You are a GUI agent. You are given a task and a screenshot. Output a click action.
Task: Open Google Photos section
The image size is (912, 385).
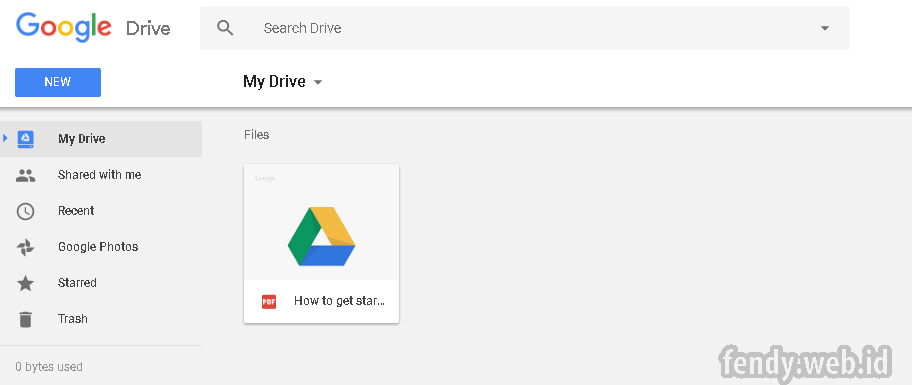(x=98, y=247)
